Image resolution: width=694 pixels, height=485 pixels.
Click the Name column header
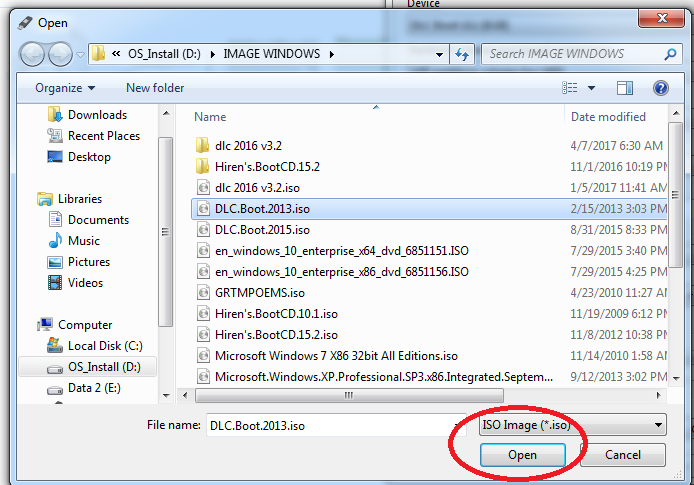(210, 117)
